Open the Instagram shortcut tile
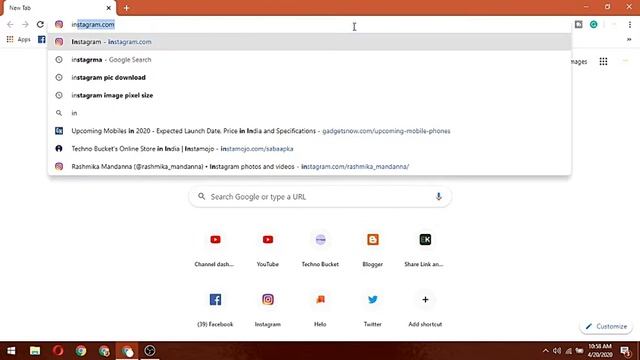Viewport: 640px width, 360px height. (x=268, y=310)
